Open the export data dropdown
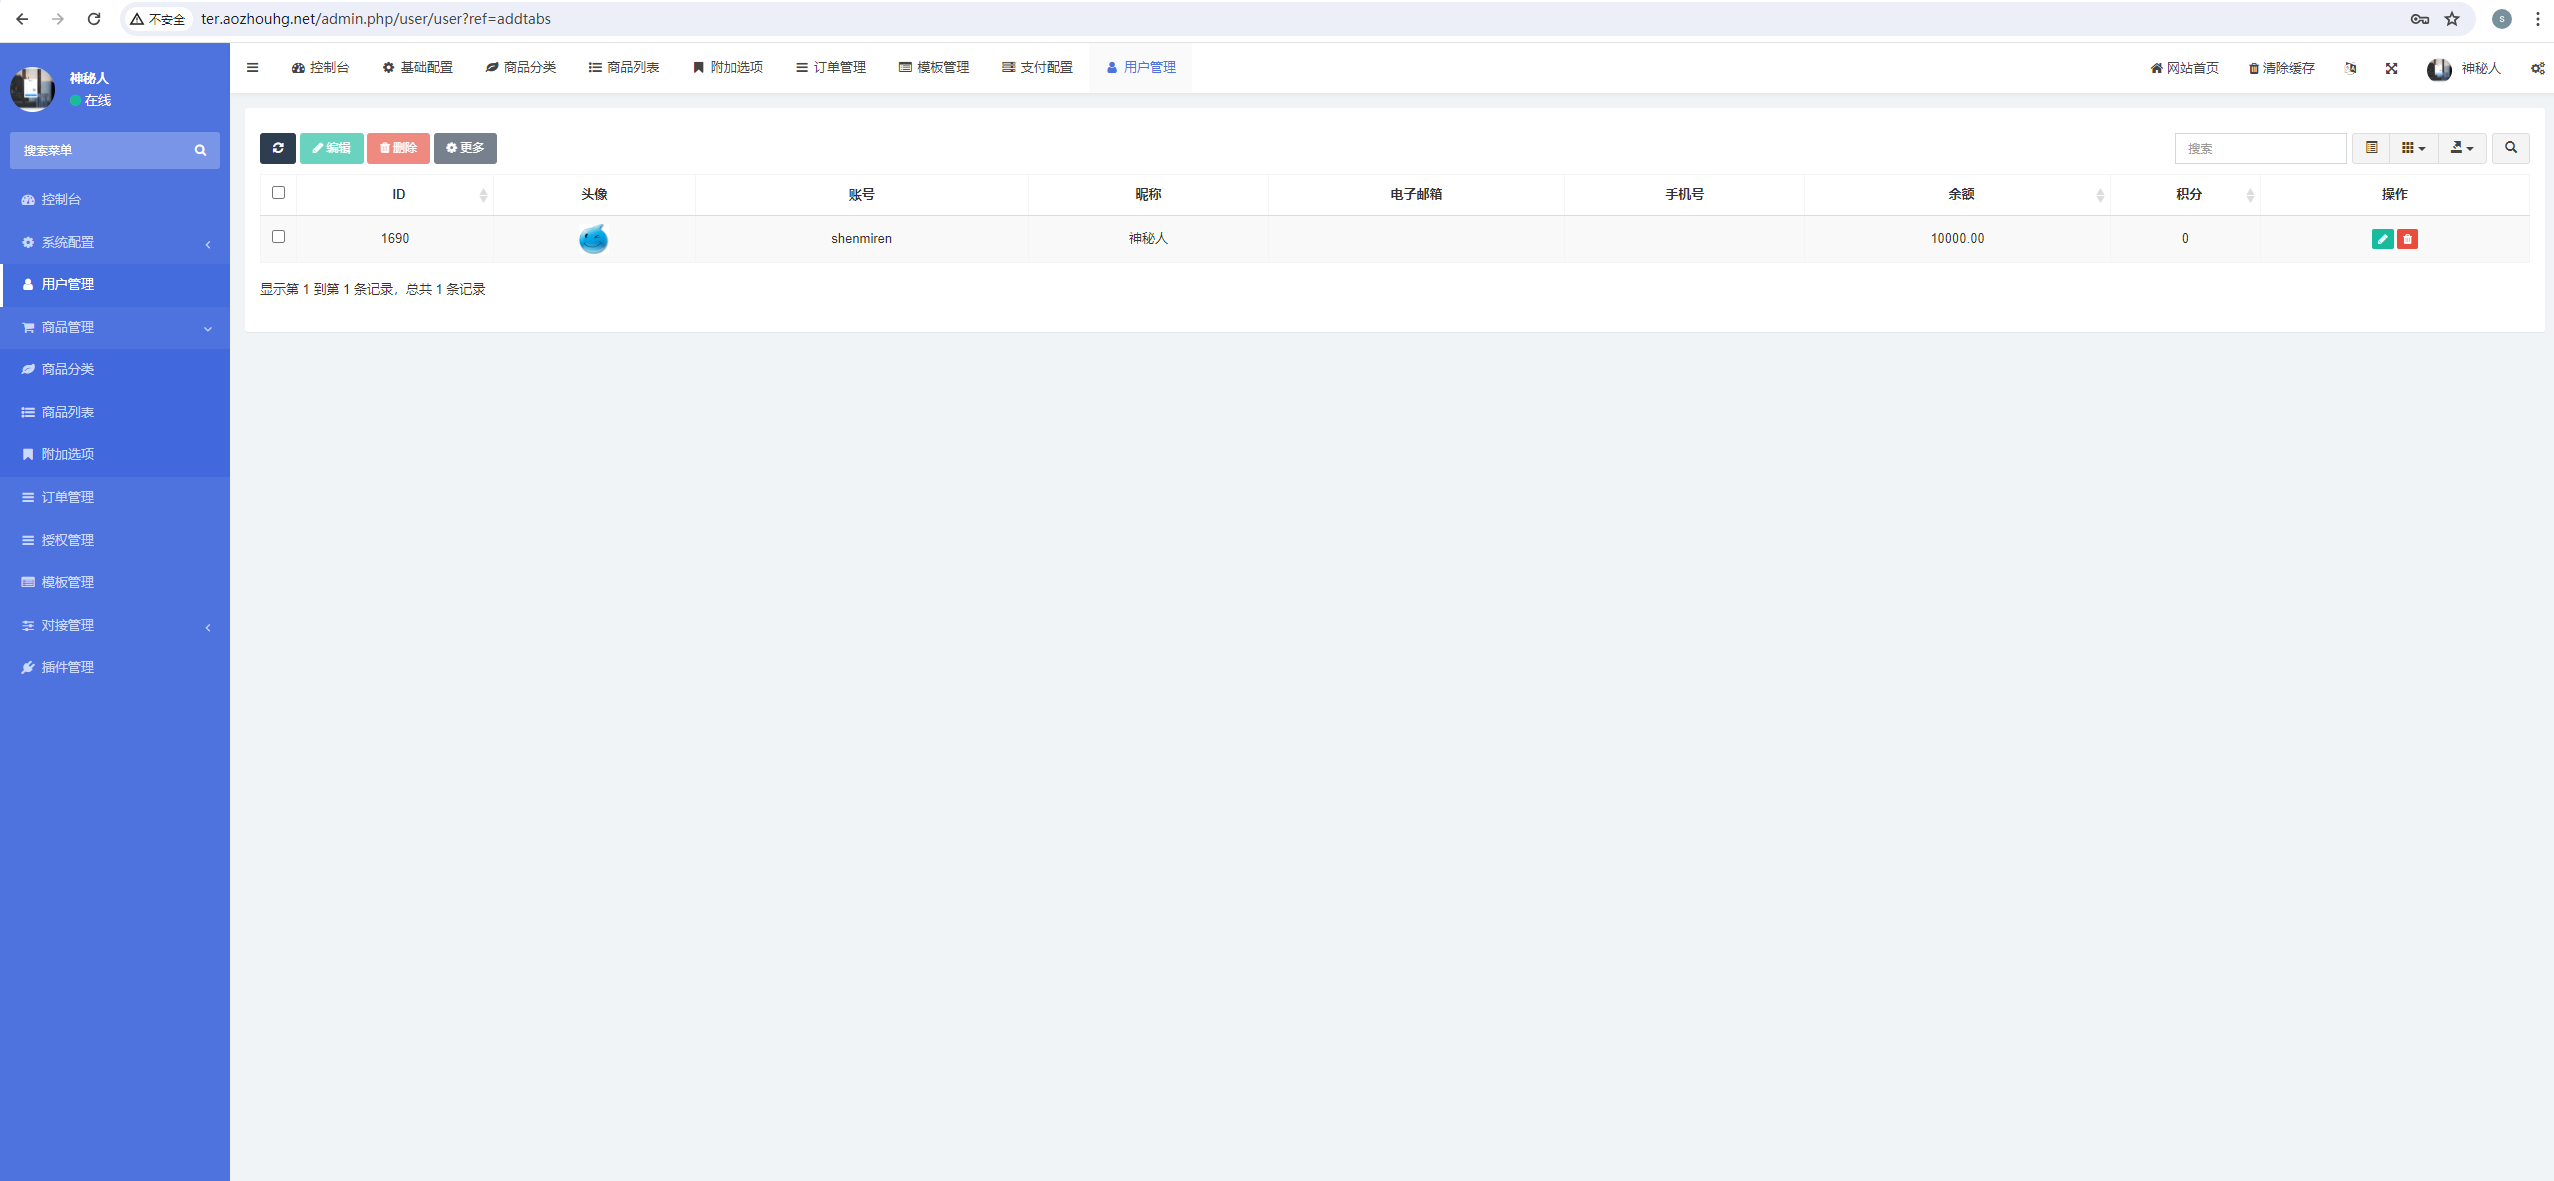The width and height of the screenshot is (2554, 1181). [2462, 148]
